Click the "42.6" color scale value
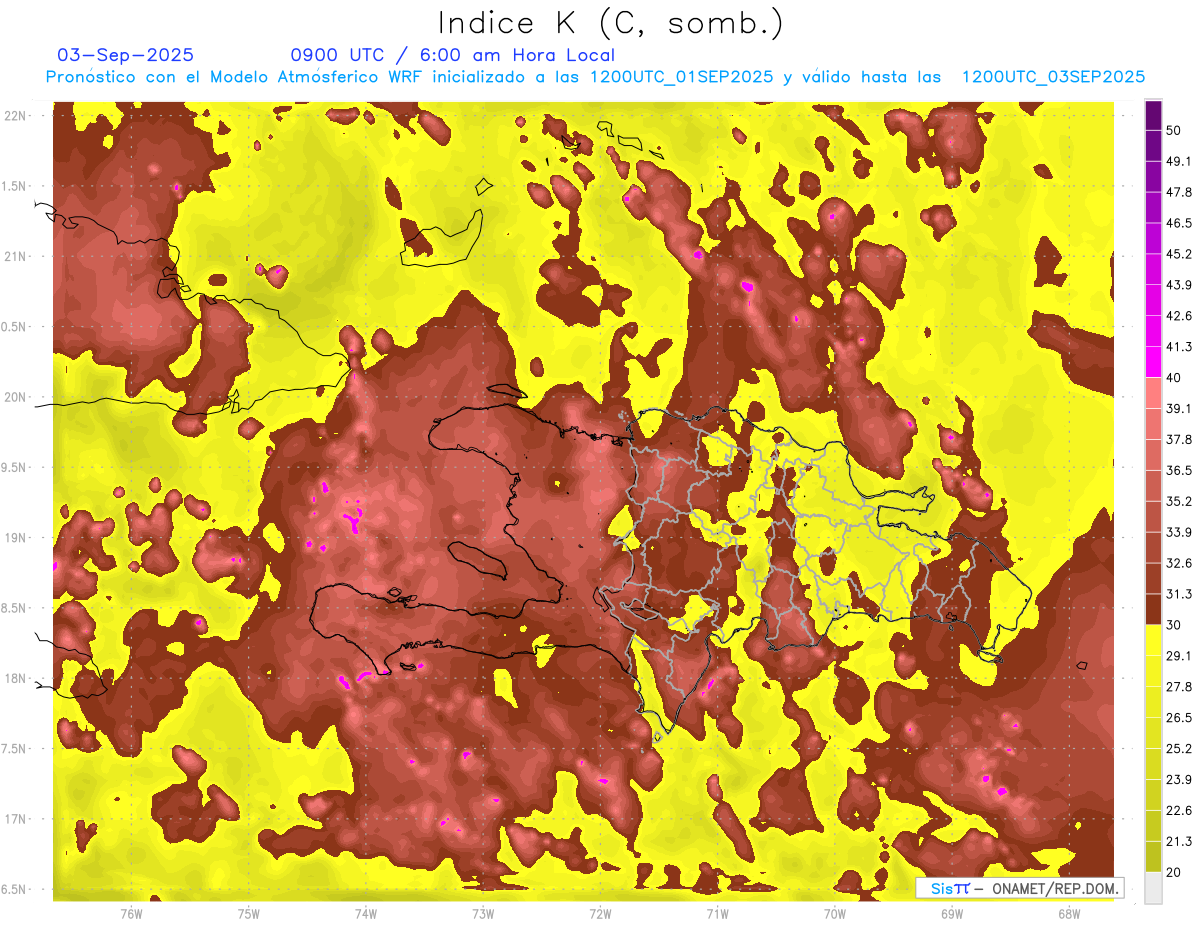This screenshot has height=927, width=1200. (x=1178, y=316)
